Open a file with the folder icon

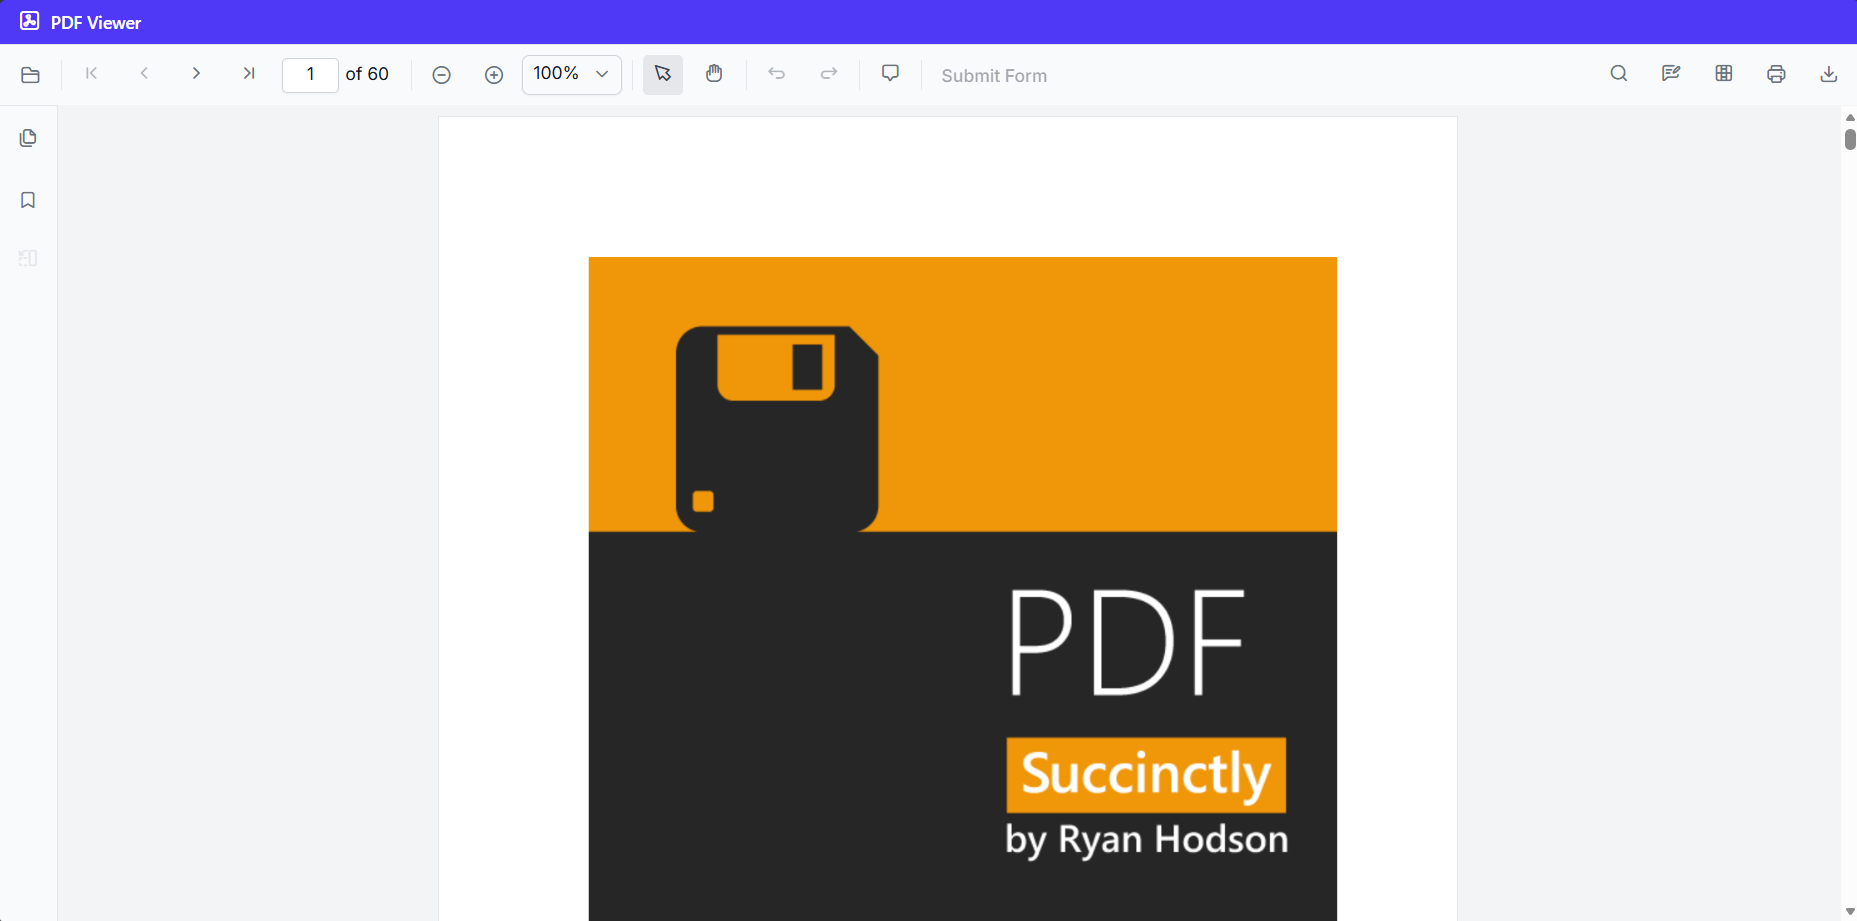[30, 75]
